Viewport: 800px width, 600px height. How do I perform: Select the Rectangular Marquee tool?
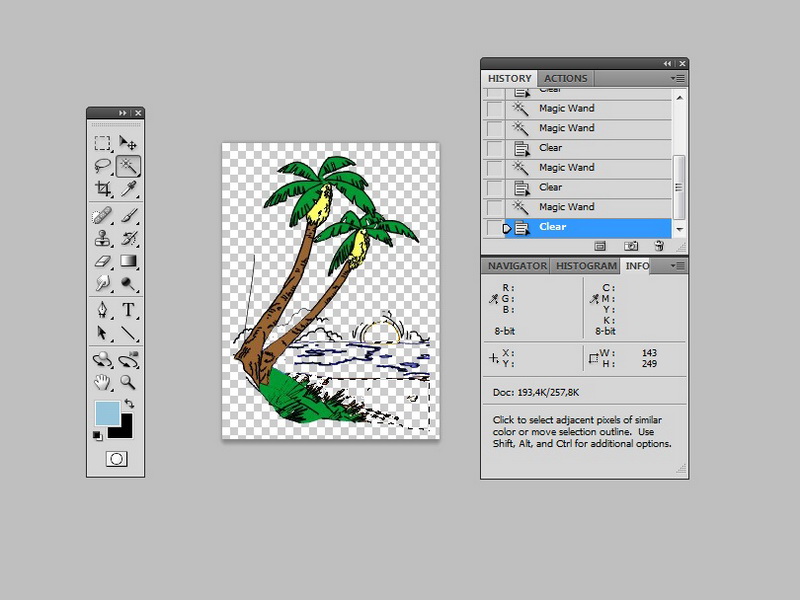click(103, 143)
